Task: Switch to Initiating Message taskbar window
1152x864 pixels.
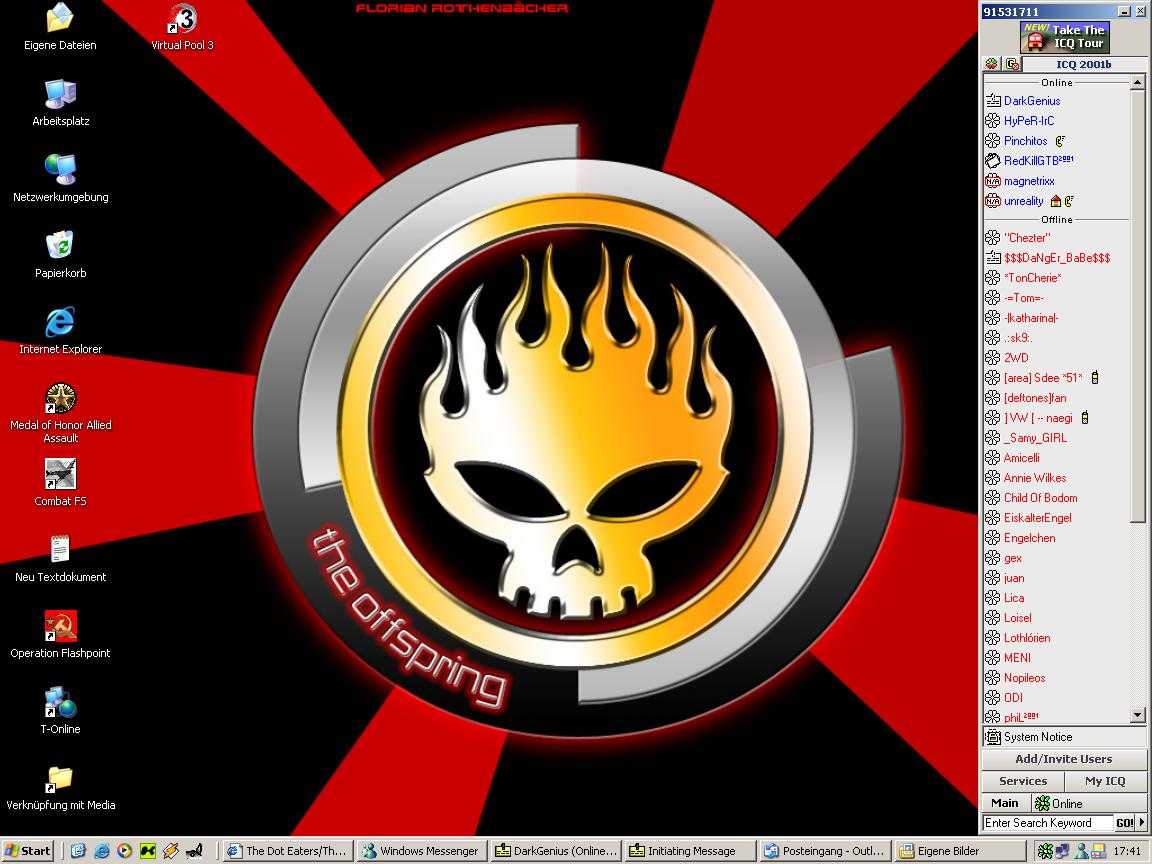Action: coord(691,851)
